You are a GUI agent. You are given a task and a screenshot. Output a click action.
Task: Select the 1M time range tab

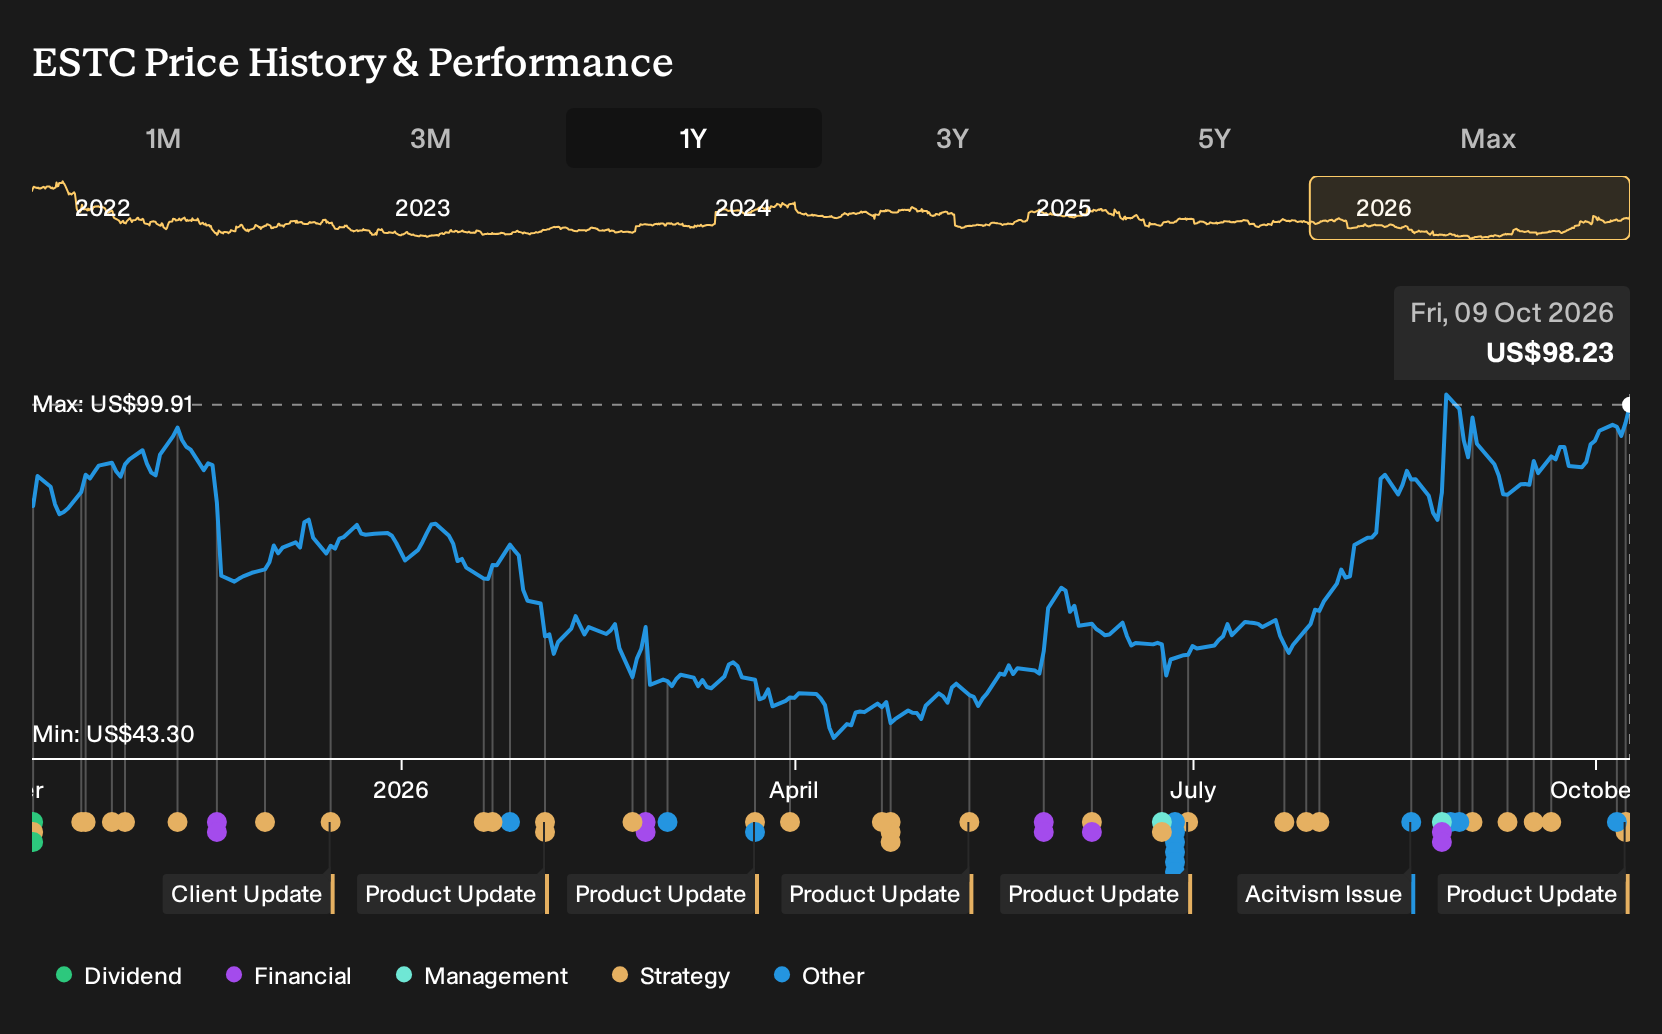(163, 139)
